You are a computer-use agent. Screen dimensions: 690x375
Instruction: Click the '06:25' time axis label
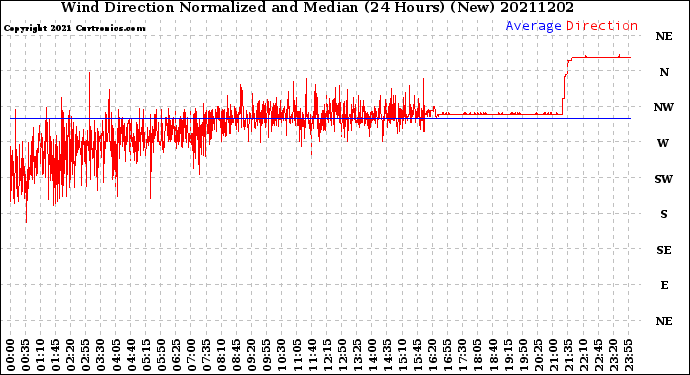pyautogui.click(x=176, y=355)
